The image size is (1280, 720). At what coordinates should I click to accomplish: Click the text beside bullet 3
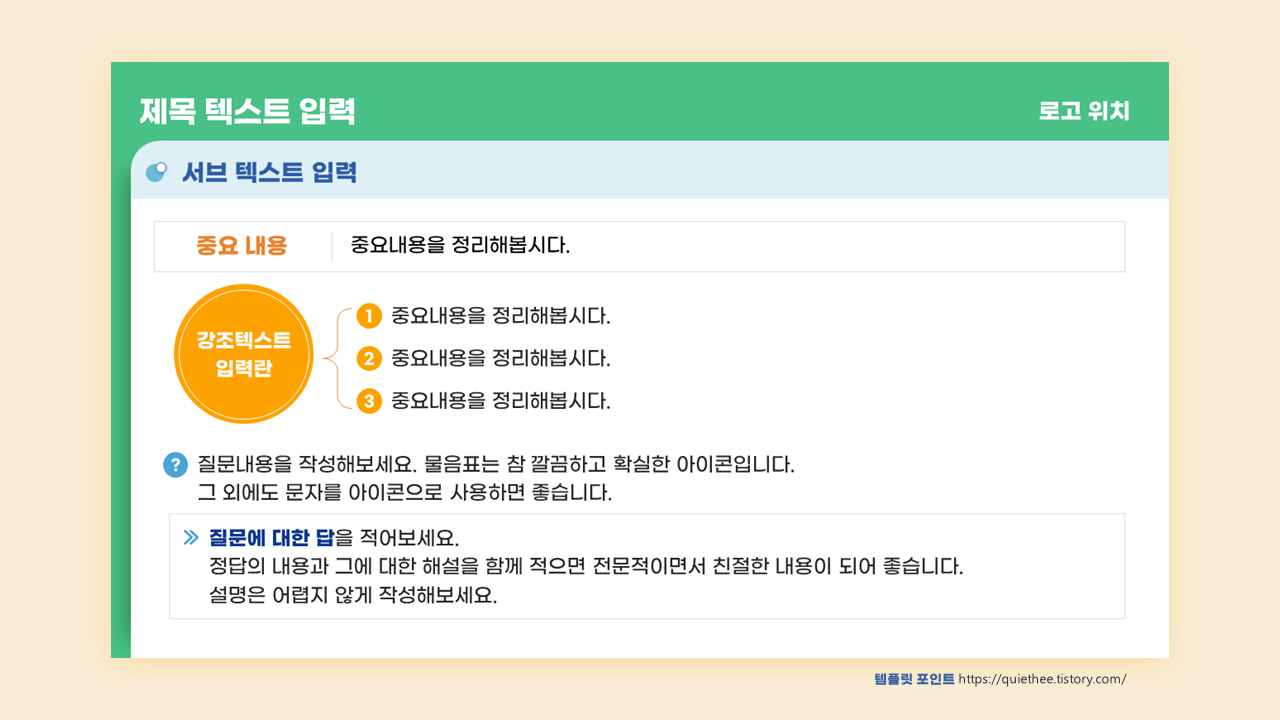coord(500,401)
